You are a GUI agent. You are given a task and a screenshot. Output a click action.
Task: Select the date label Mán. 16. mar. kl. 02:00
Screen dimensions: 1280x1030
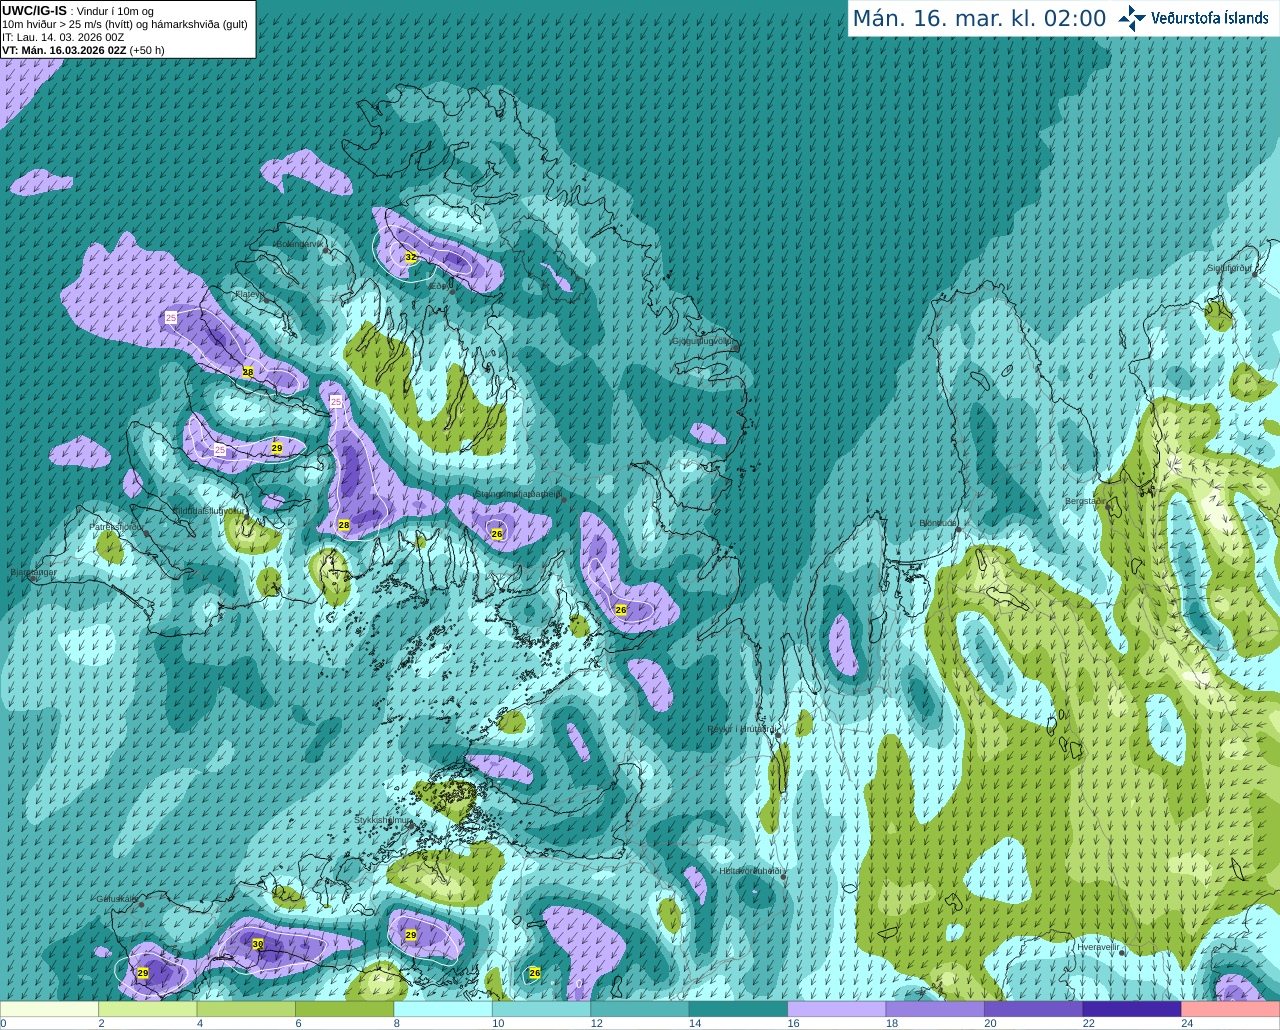(979, 19)
